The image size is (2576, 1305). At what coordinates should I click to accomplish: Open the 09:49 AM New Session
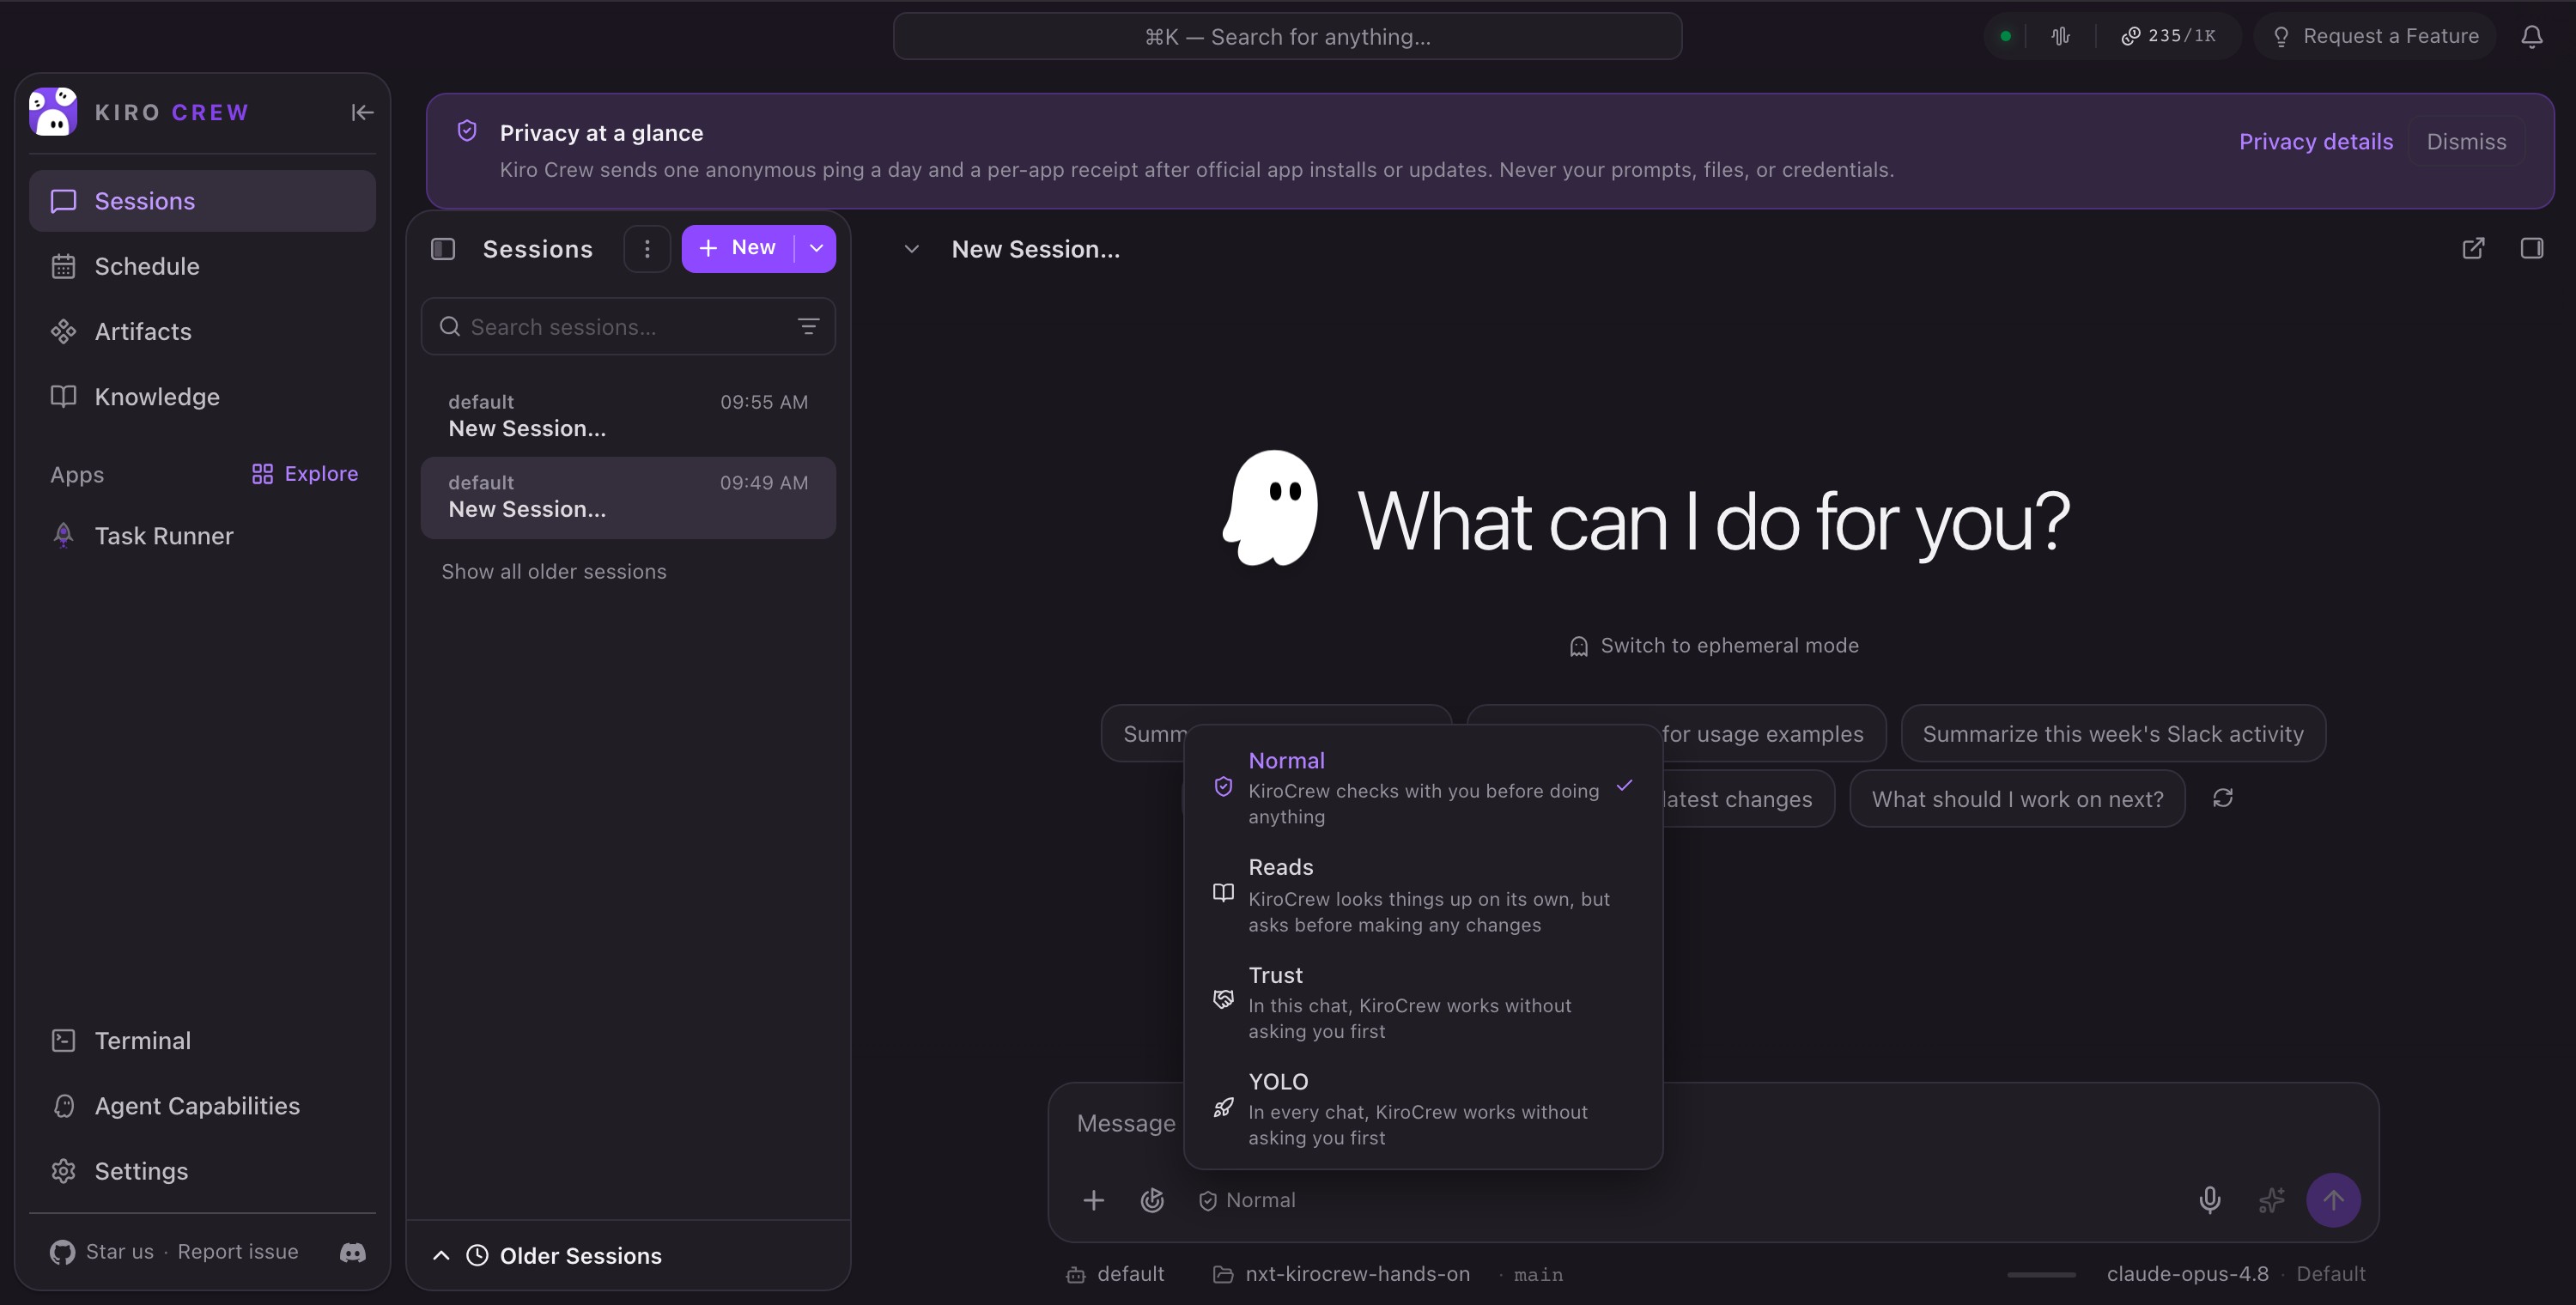point(628,497)
